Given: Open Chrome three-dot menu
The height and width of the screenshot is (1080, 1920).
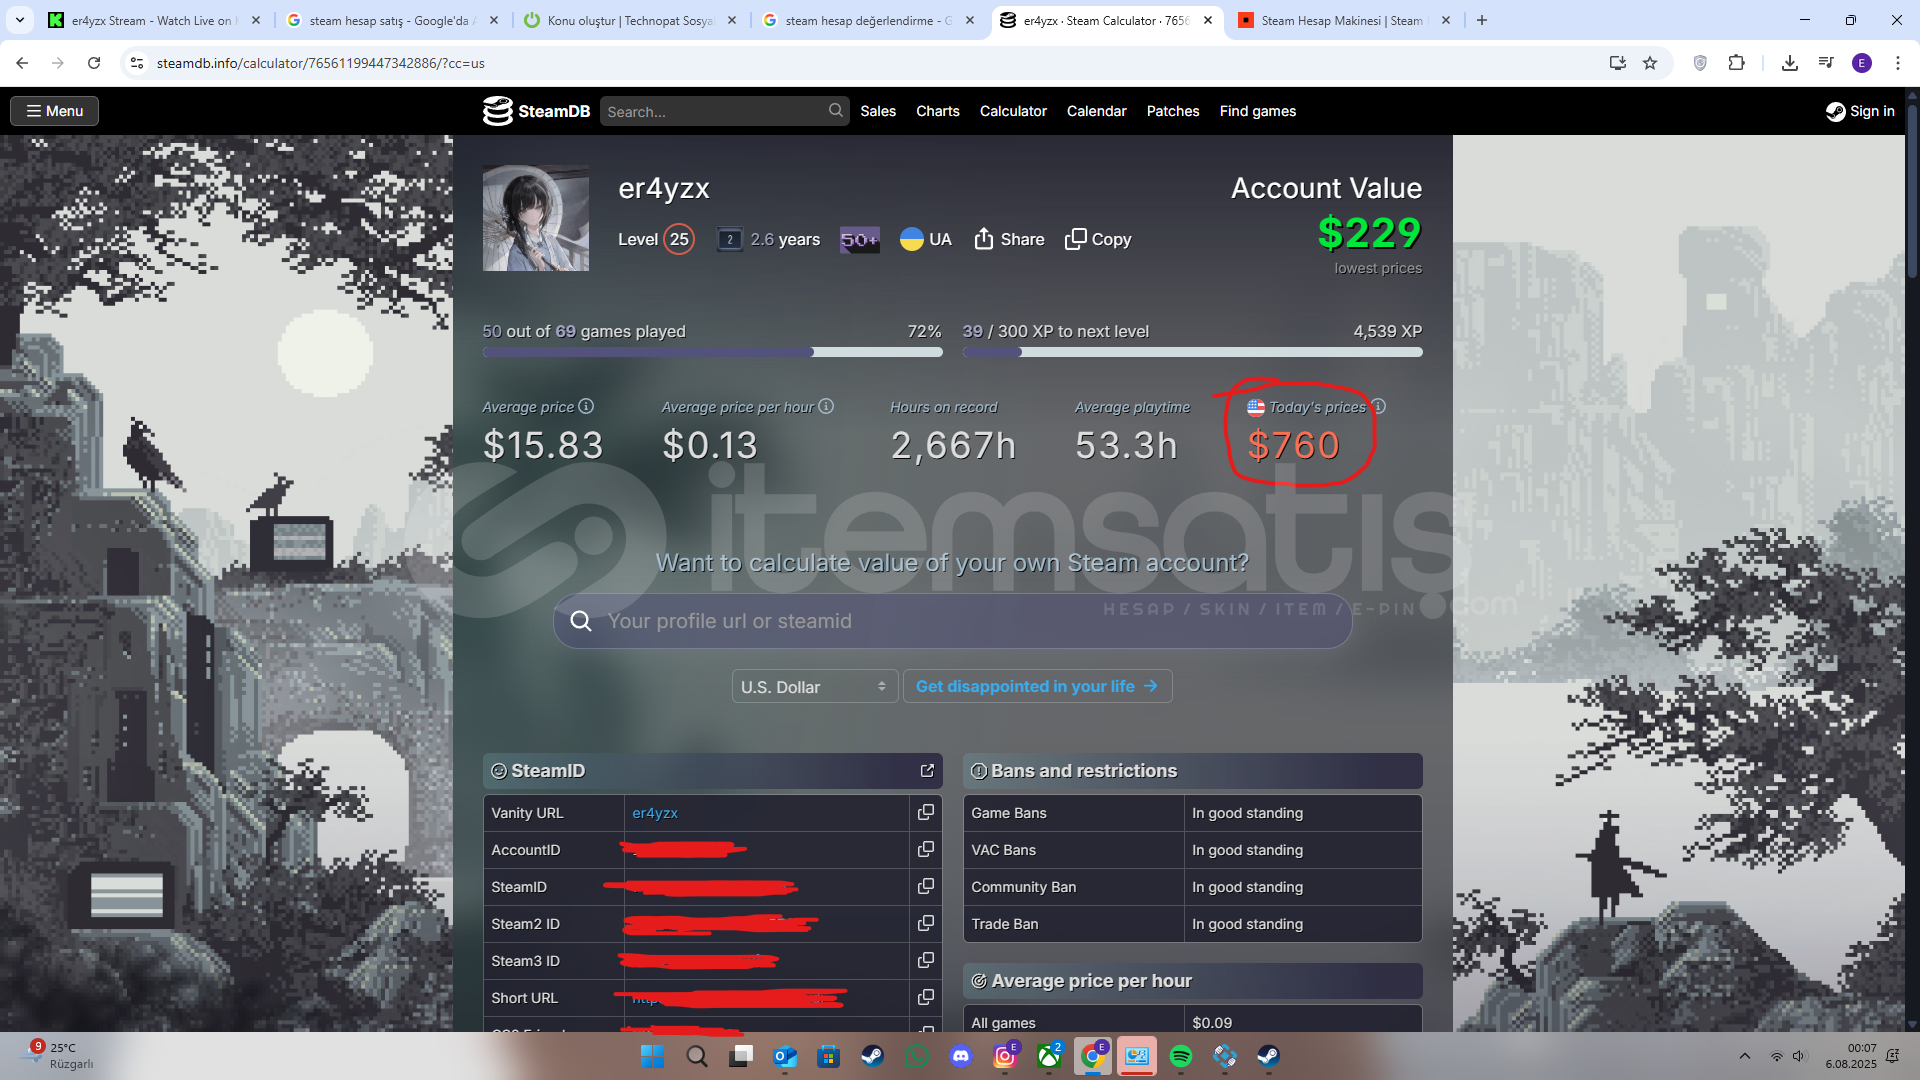Looking at the screenshot, I should click(x=1898, y=63).
